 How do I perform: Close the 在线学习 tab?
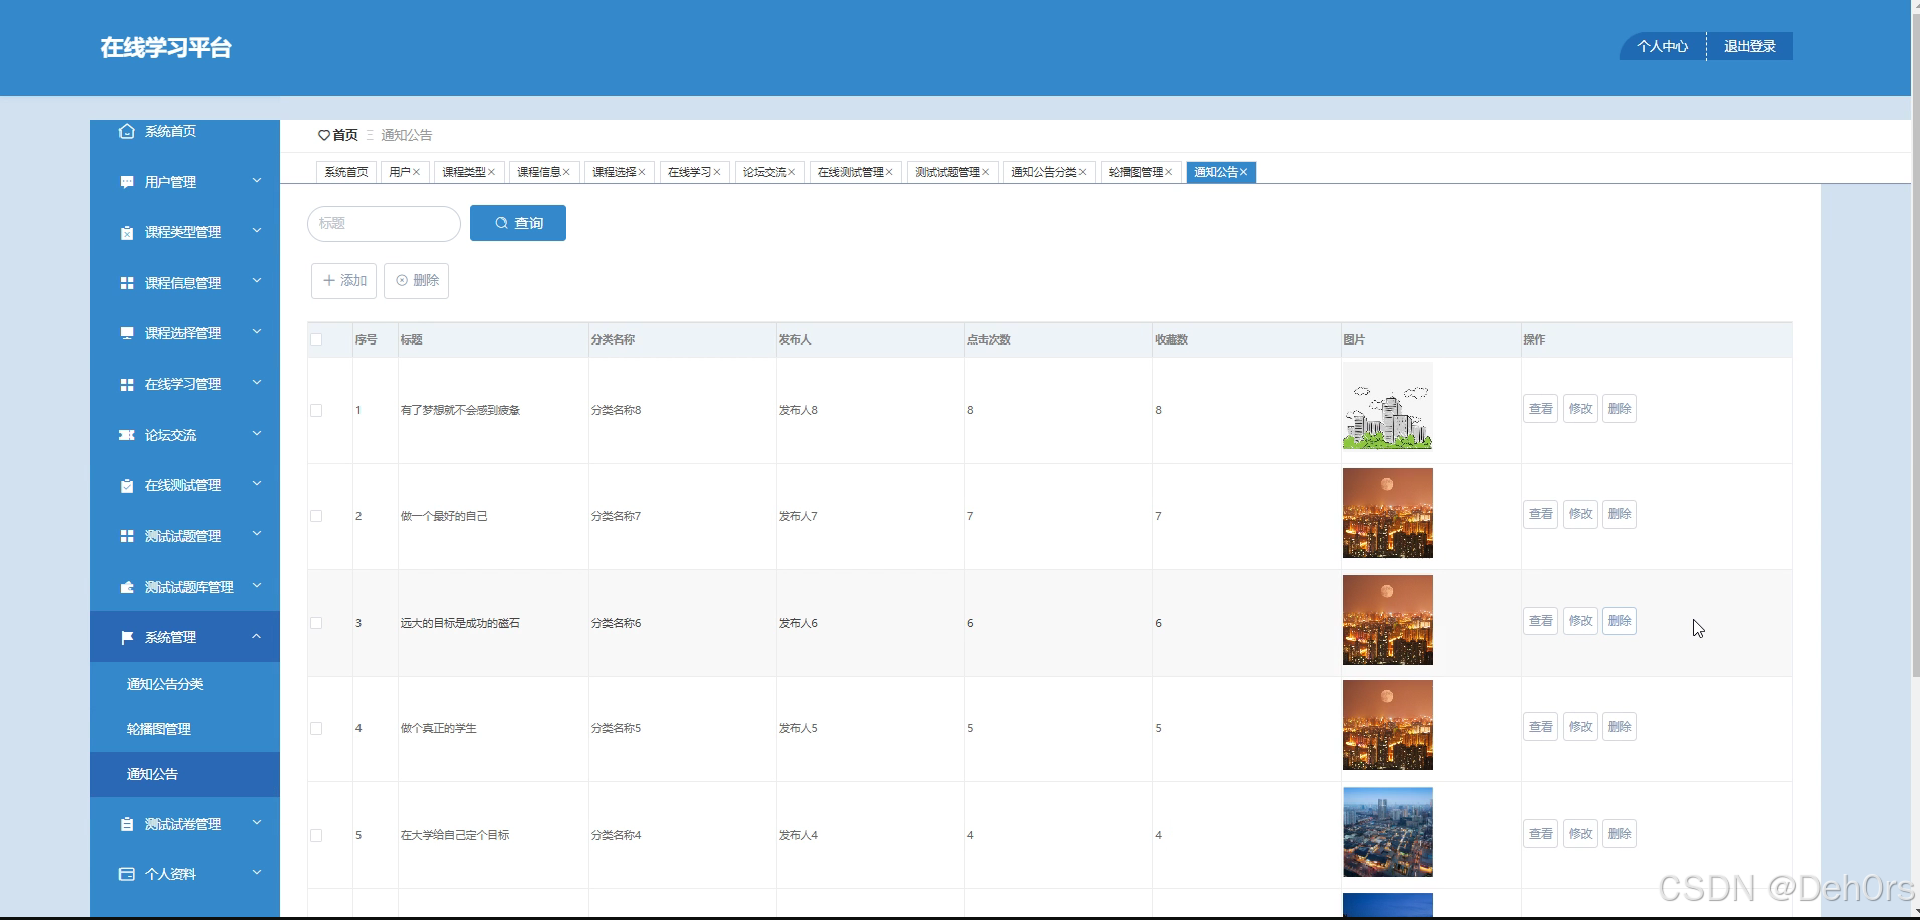[717, 172]
